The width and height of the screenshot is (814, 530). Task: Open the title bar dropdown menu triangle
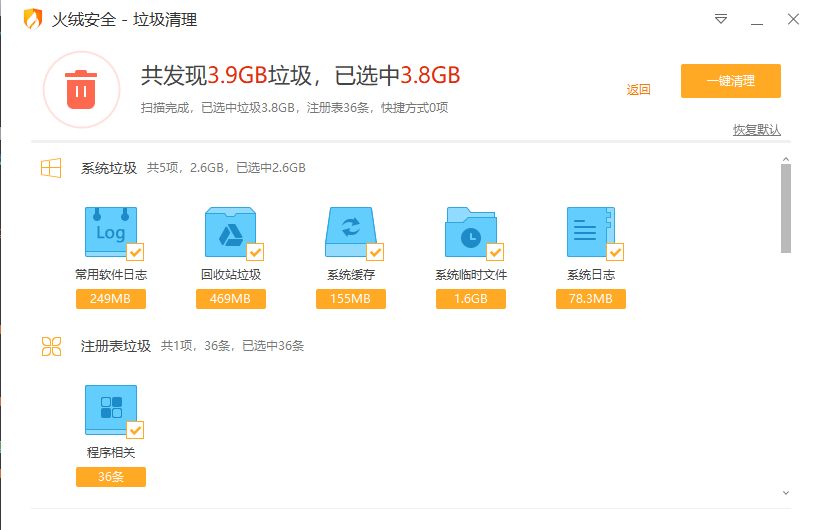[720, 19]
